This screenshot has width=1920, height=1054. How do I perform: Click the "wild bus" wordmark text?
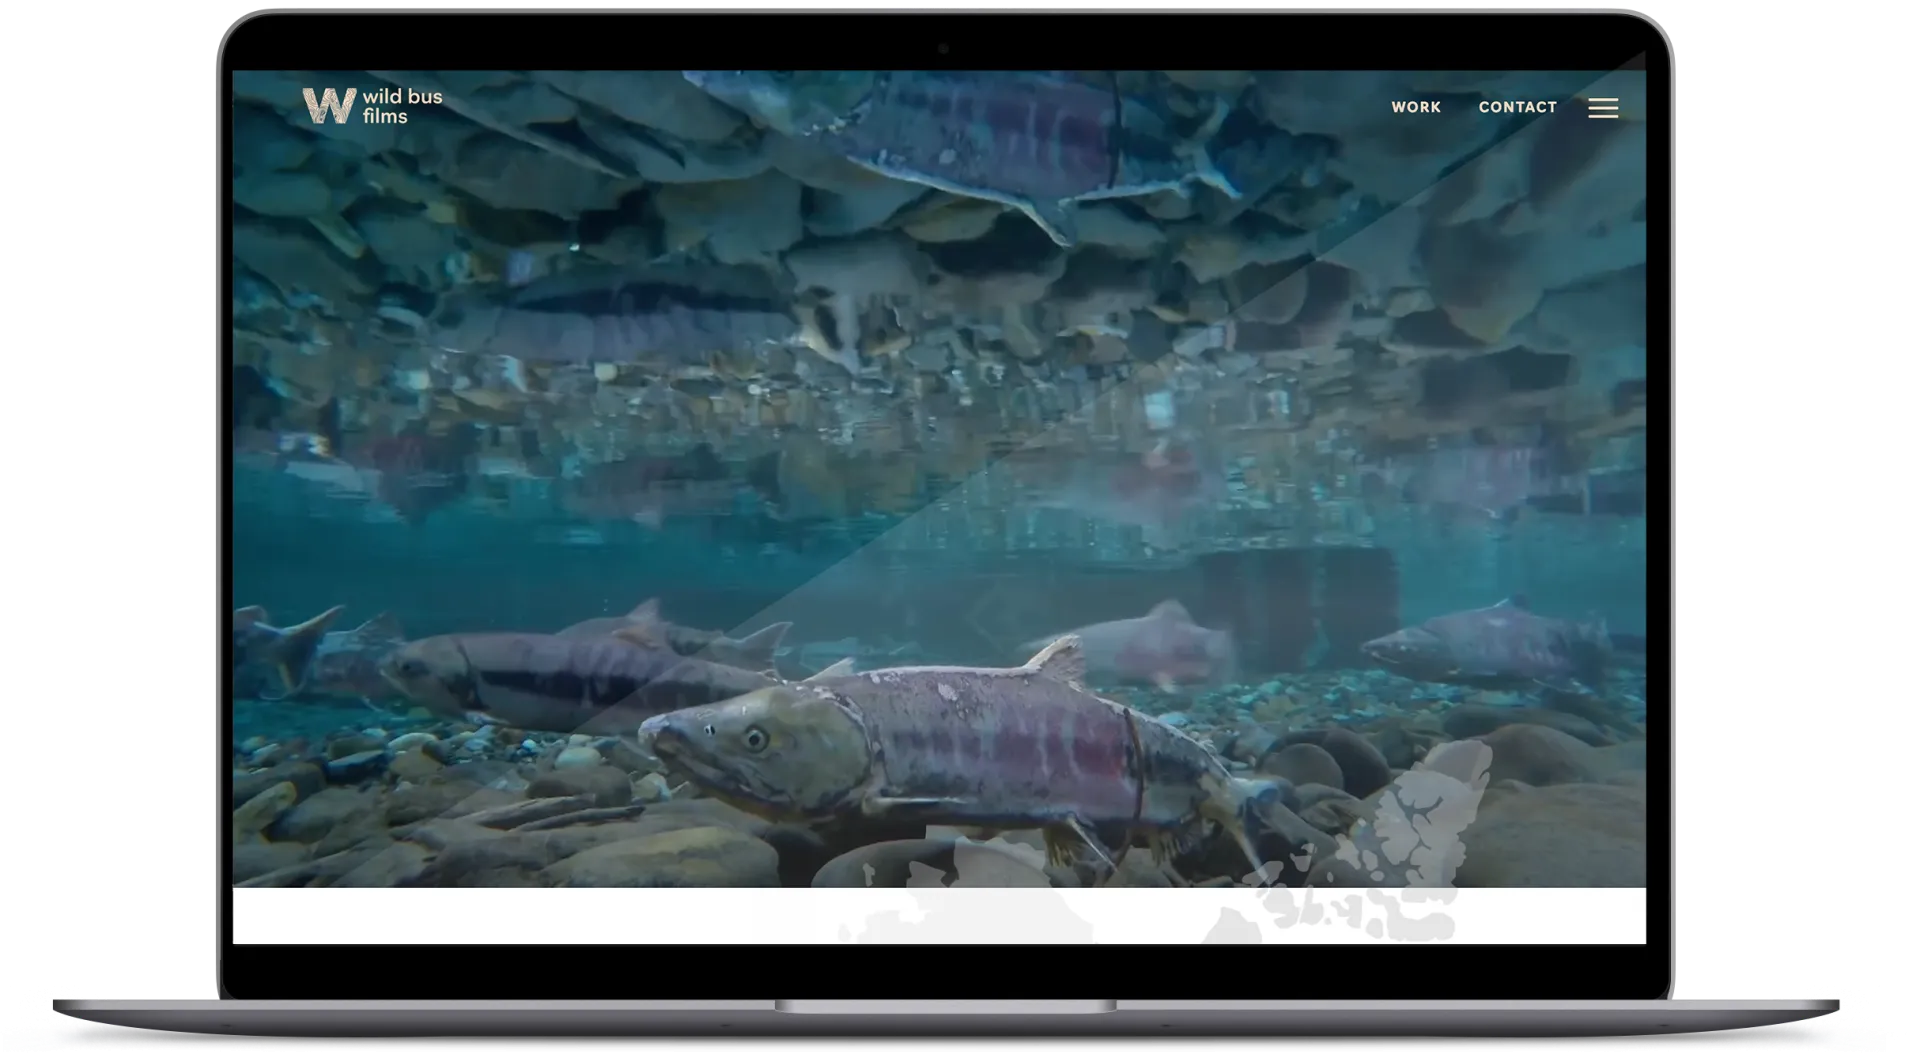[x=402, y=97]
